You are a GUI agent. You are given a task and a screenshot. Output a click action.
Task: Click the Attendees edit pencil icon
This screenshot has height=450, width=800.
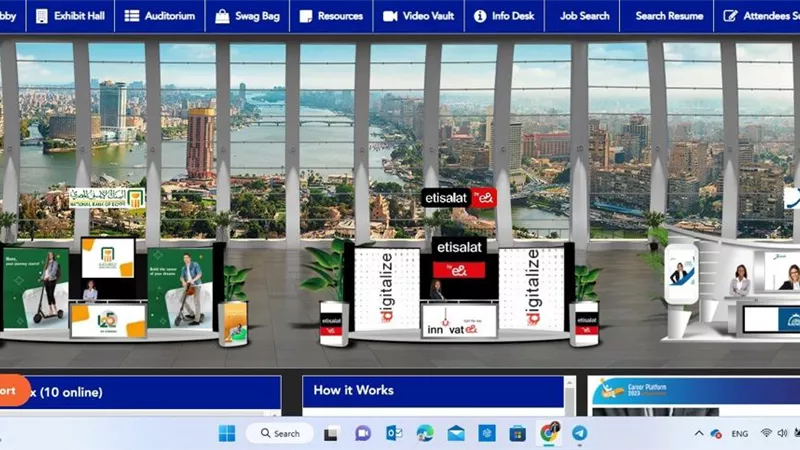click(730, 16)
